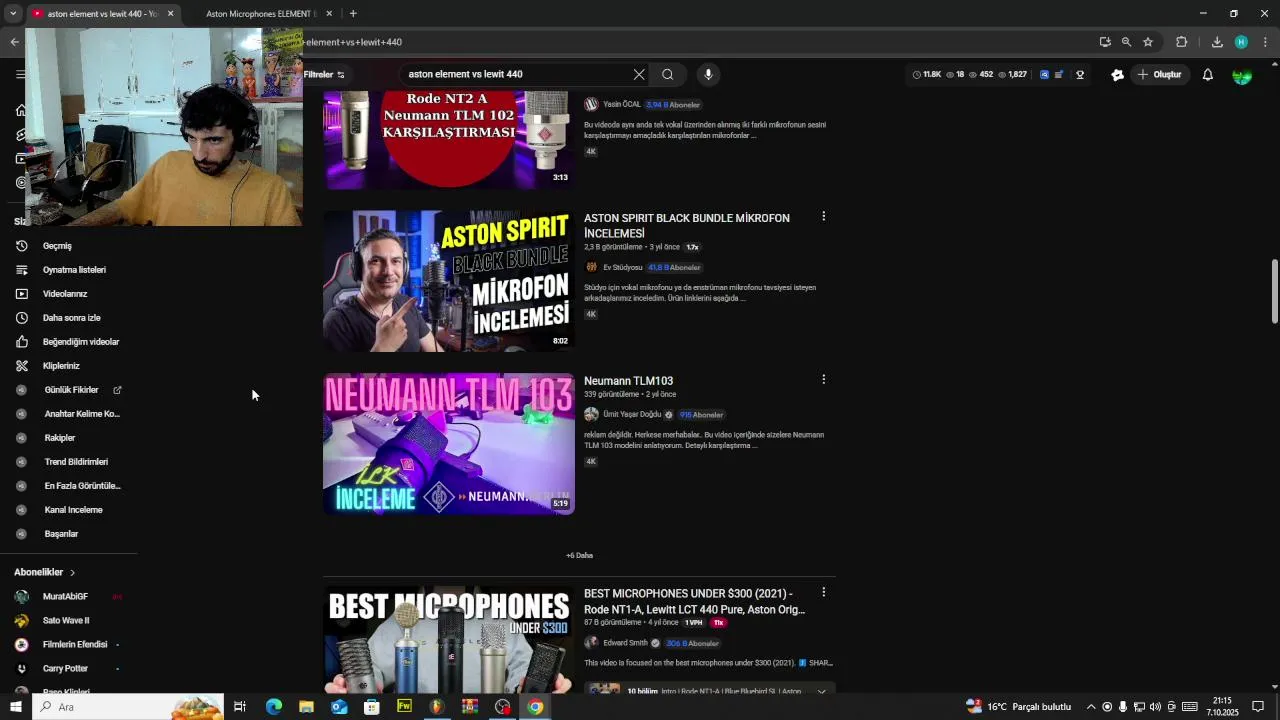This screenshot has height=720, width=1280.
Task: Visit the Yasin ÖCAL channel
Action: click(621, 105)
